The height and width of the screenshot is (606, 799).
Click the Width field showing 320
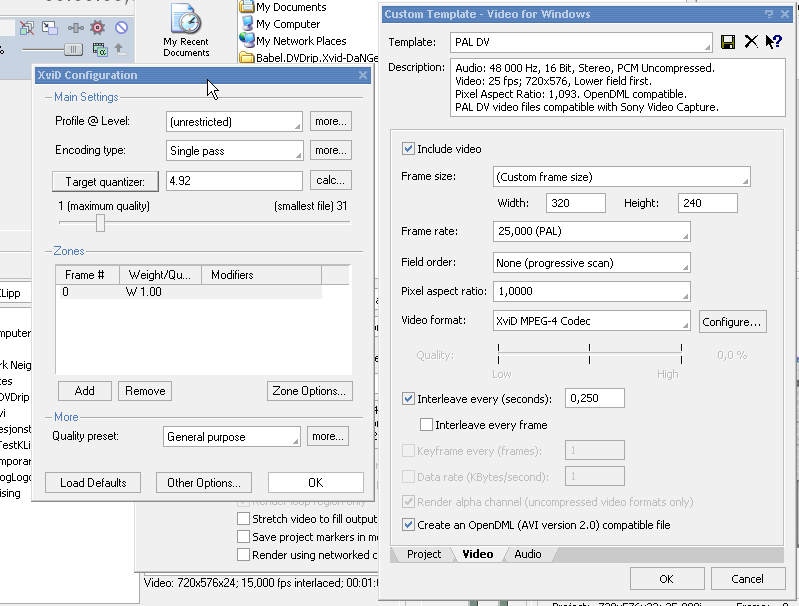coord(576,203)
